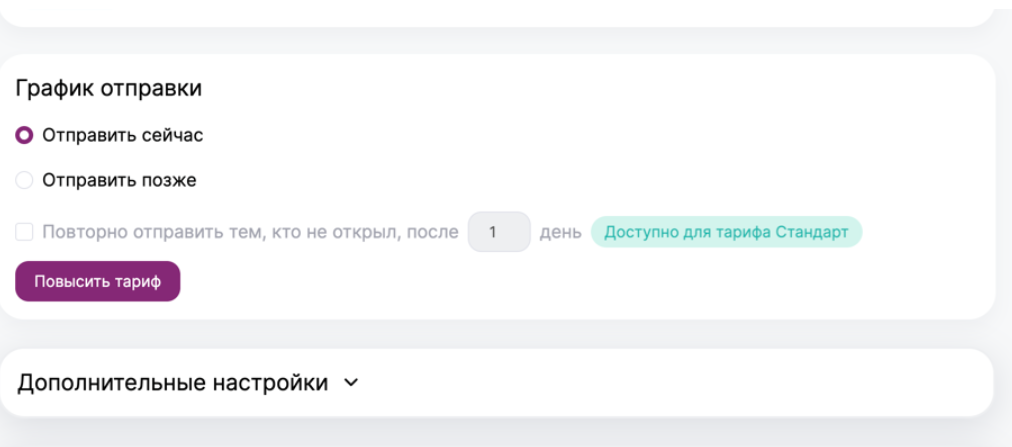
Task: Open the "Дополнительные настройки" section title
Action: (173, 383)
